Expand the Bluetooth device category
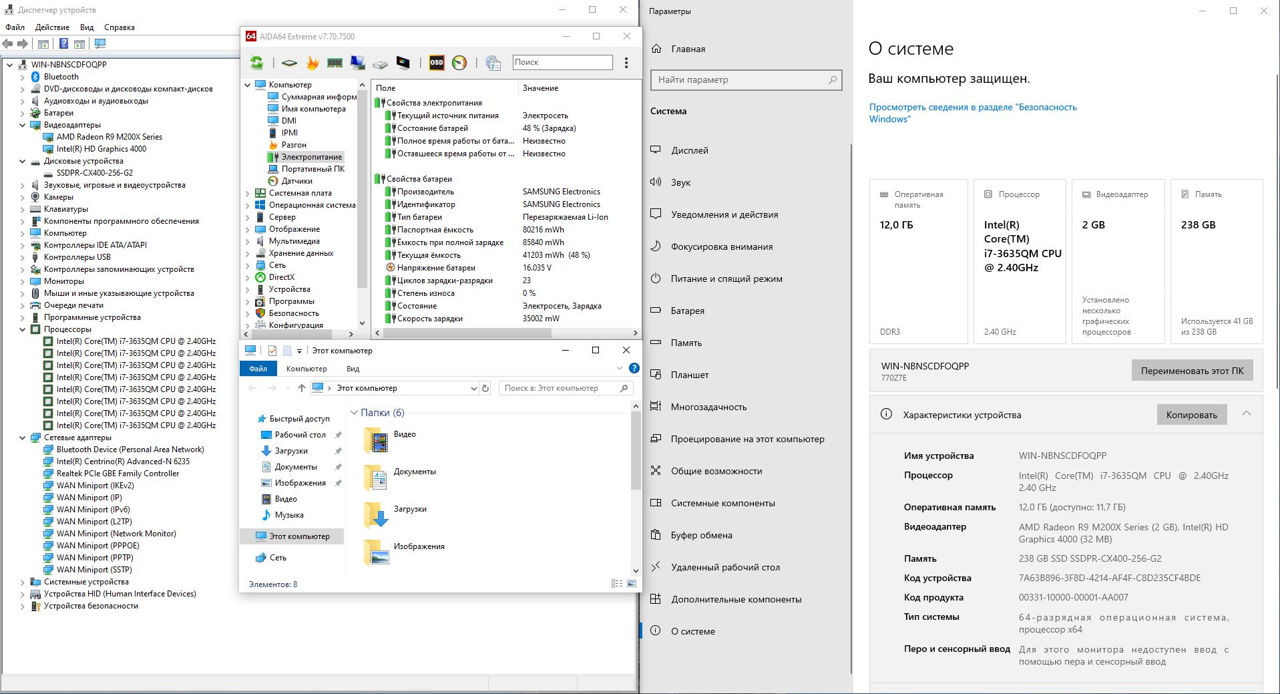This screenshot has width=1280, height=694. coord(23,77)
